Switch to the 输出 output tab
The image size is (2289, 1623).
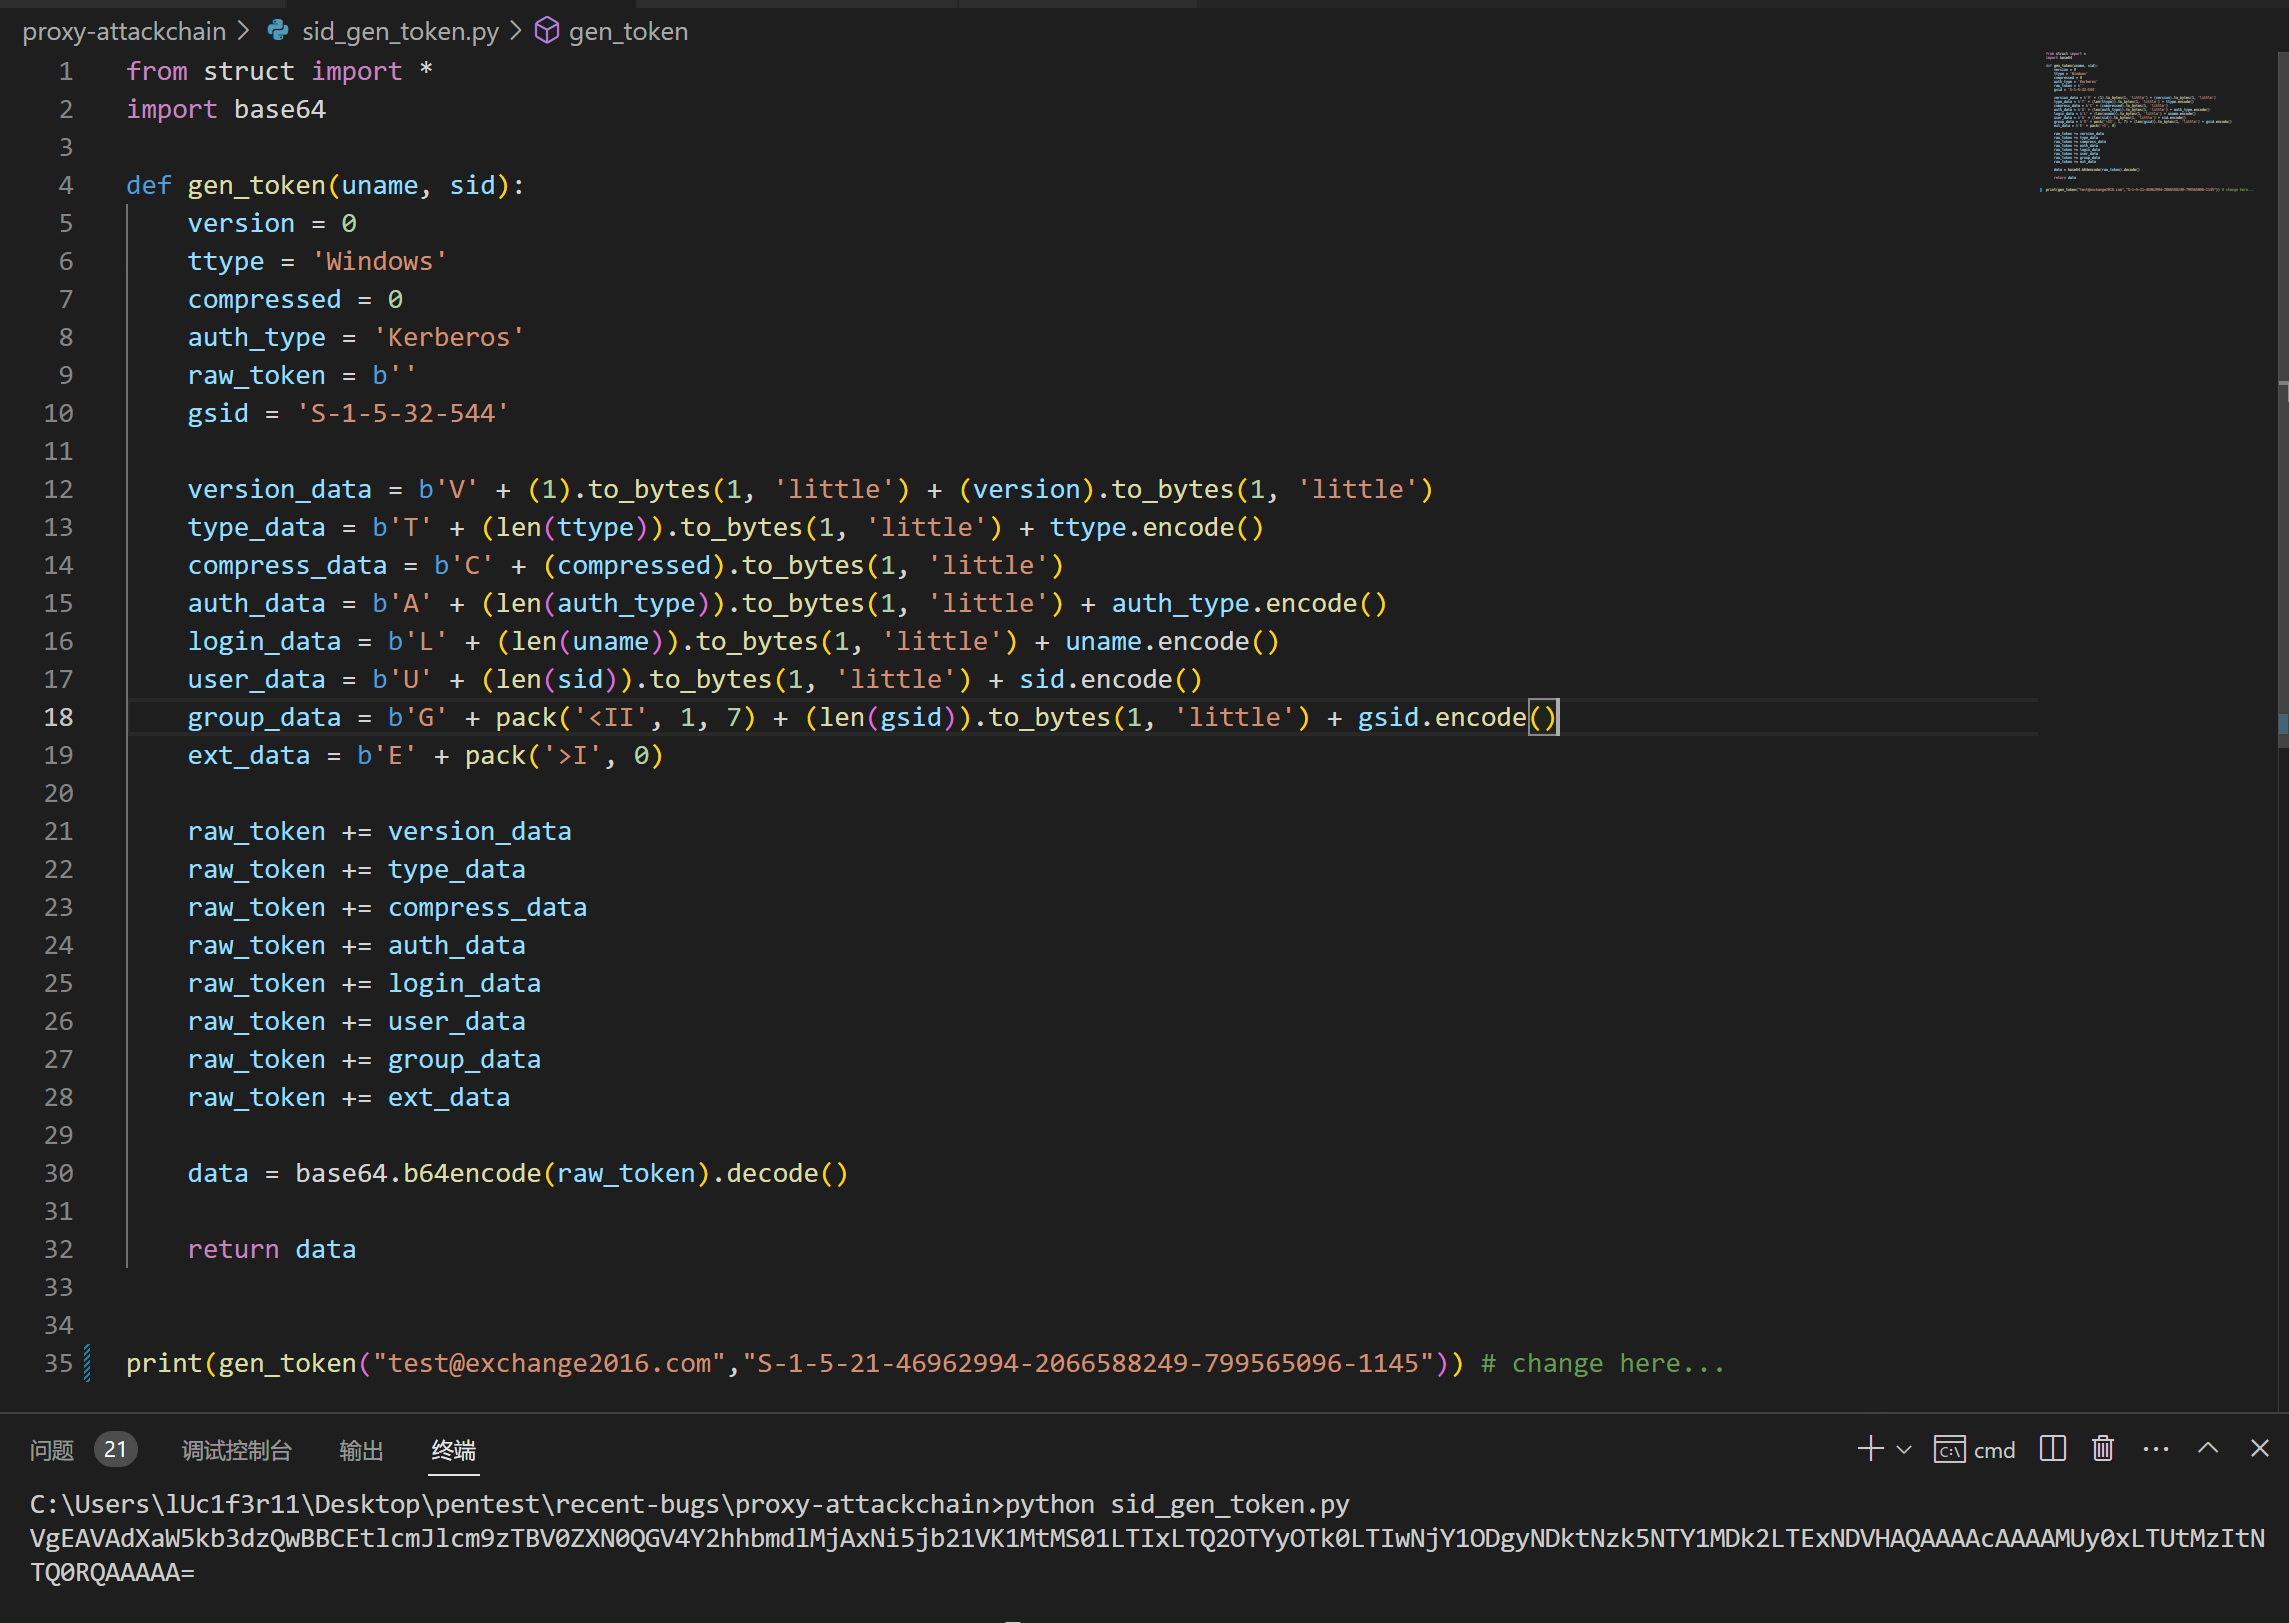point(361,1450)
